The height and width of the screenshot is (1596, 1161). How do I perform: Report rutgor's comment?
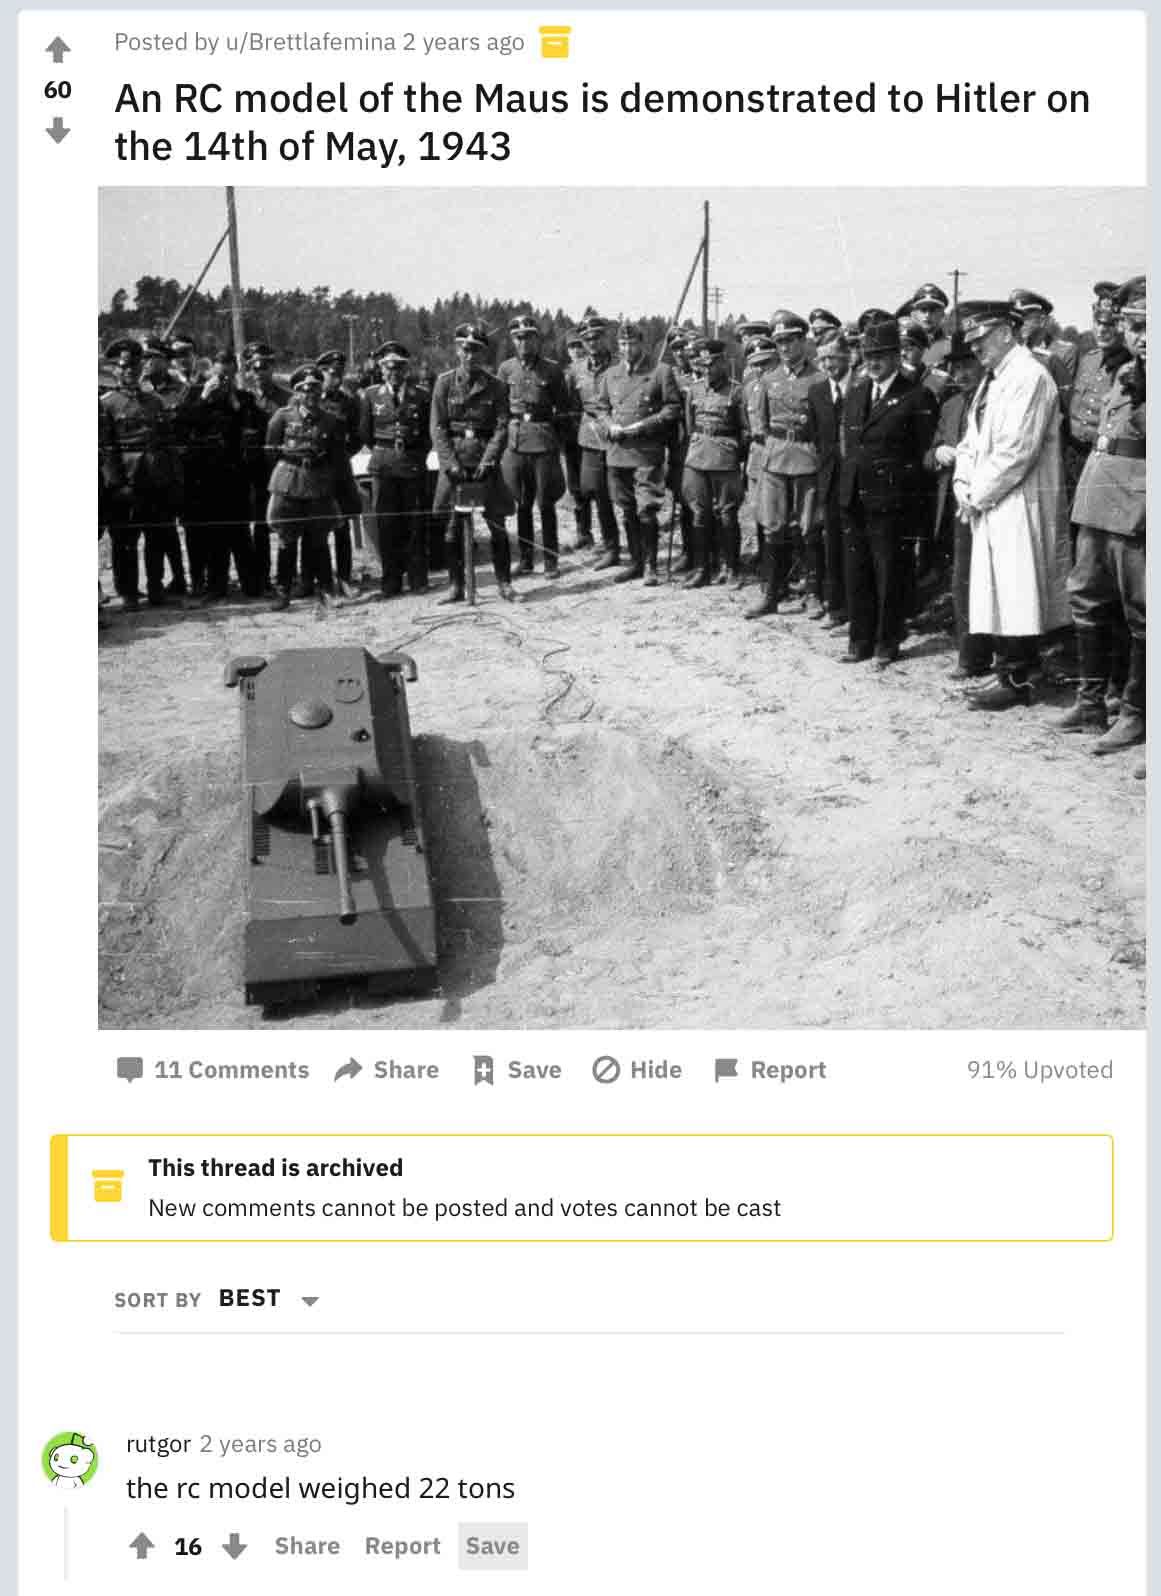click(402, 1546)
